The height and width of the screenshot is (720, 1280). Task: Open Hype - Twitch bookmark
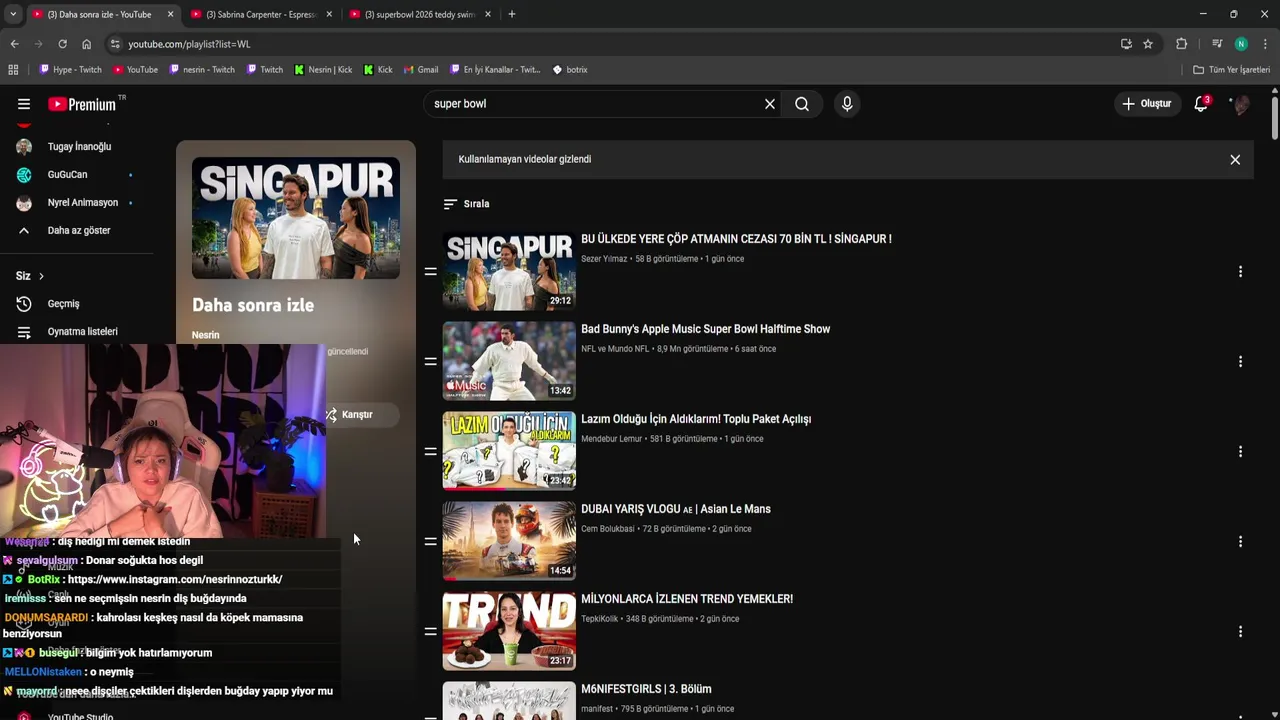70,70
